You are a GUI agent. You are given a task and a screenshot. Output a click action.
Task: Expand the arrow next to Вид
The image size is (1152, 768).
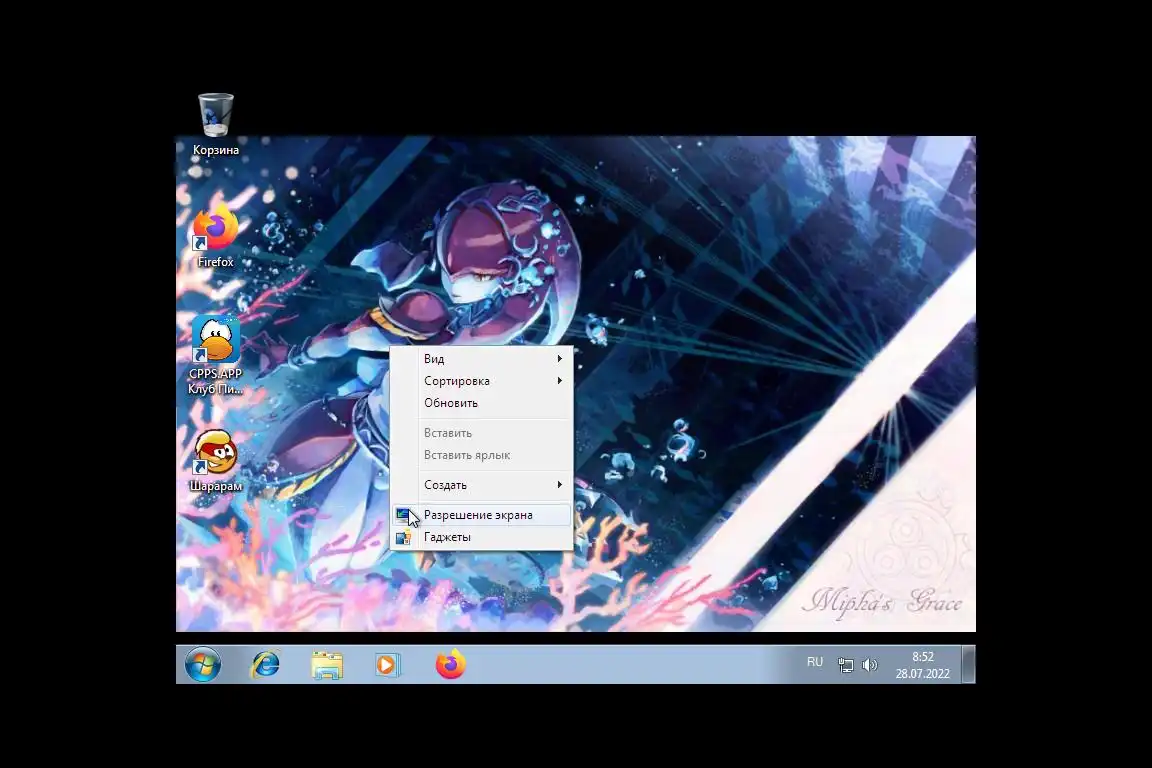point(560,359)
